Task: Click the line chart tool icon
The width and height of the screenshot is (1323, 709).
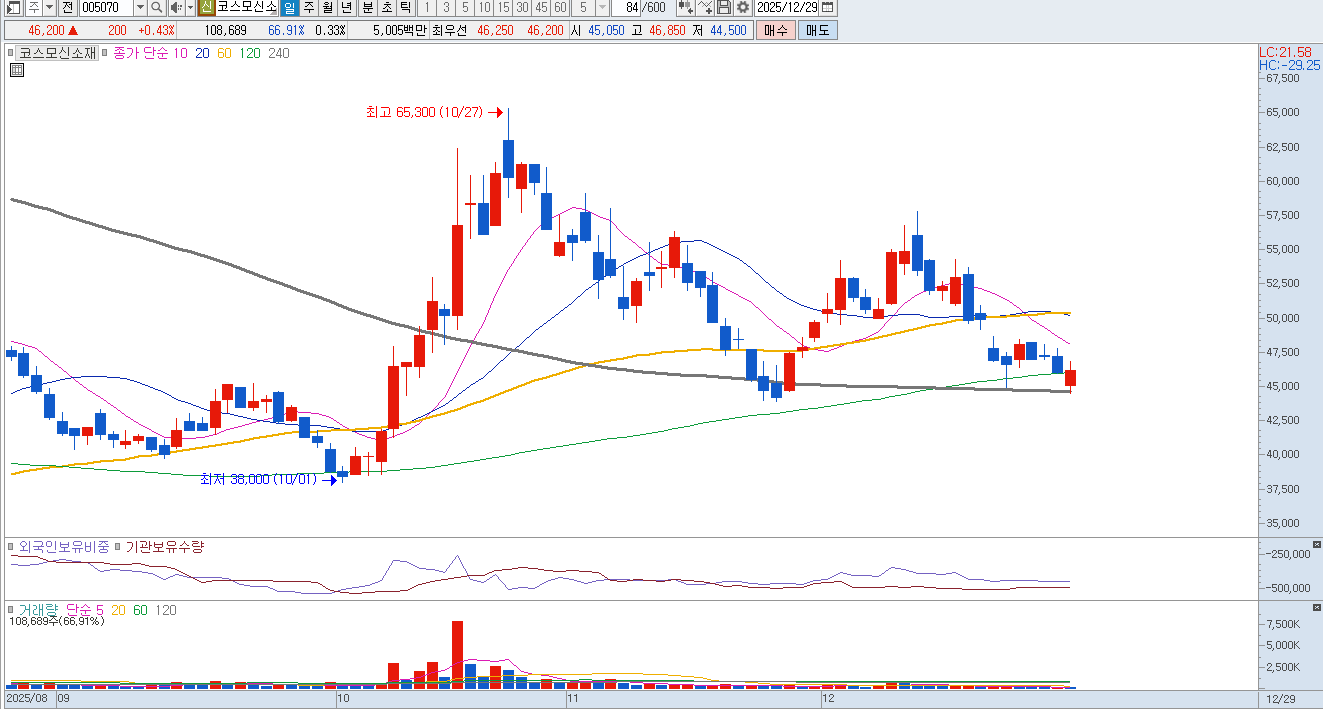Action: click(x=705, y=8)
